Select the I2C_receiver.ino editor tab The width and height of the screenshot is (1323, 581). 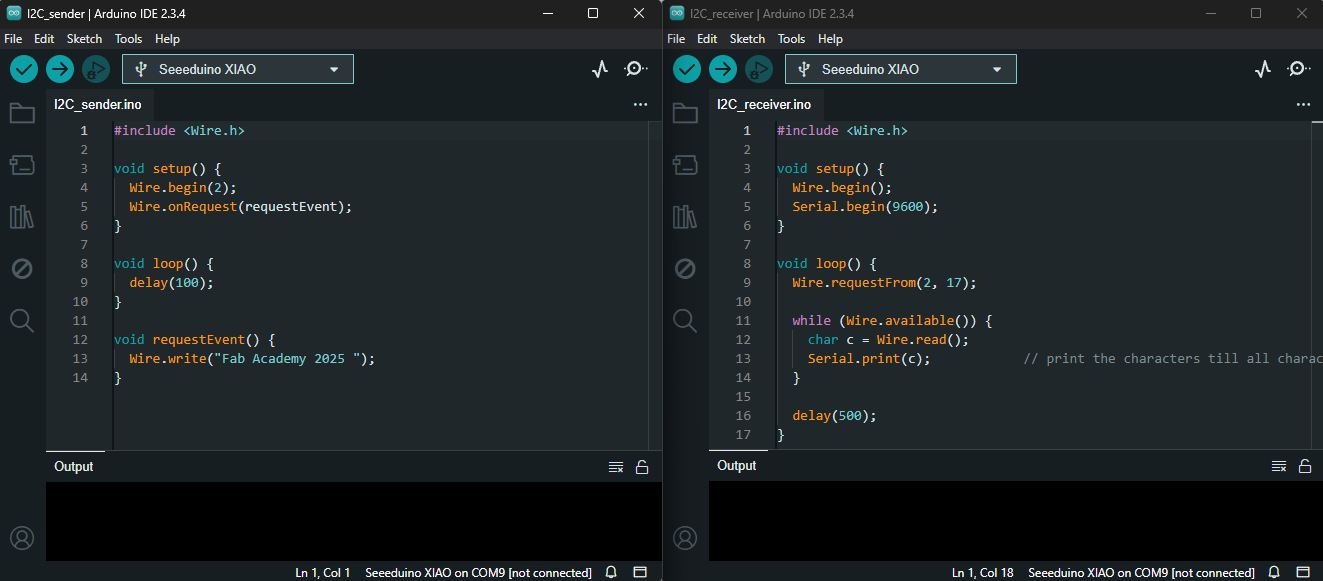pyautogui.click(x=764, y=104)
